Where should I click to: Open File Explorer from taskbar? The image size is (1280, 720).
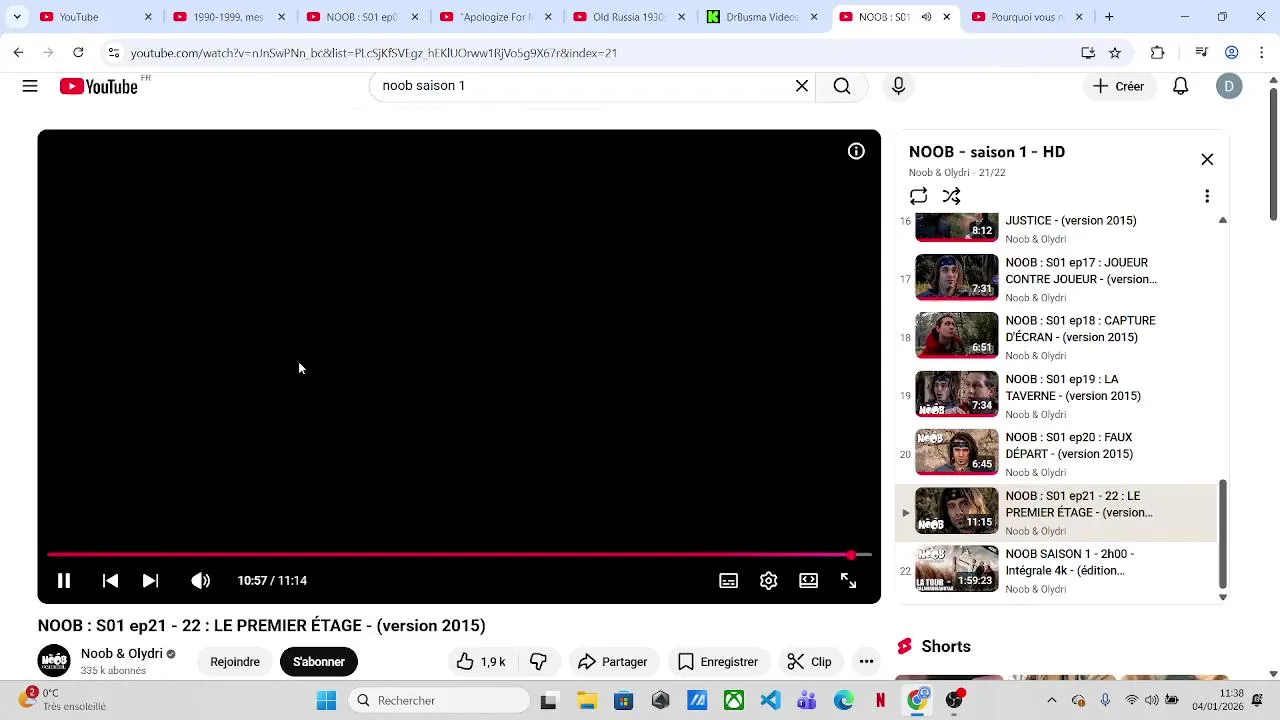click(587, 701)
